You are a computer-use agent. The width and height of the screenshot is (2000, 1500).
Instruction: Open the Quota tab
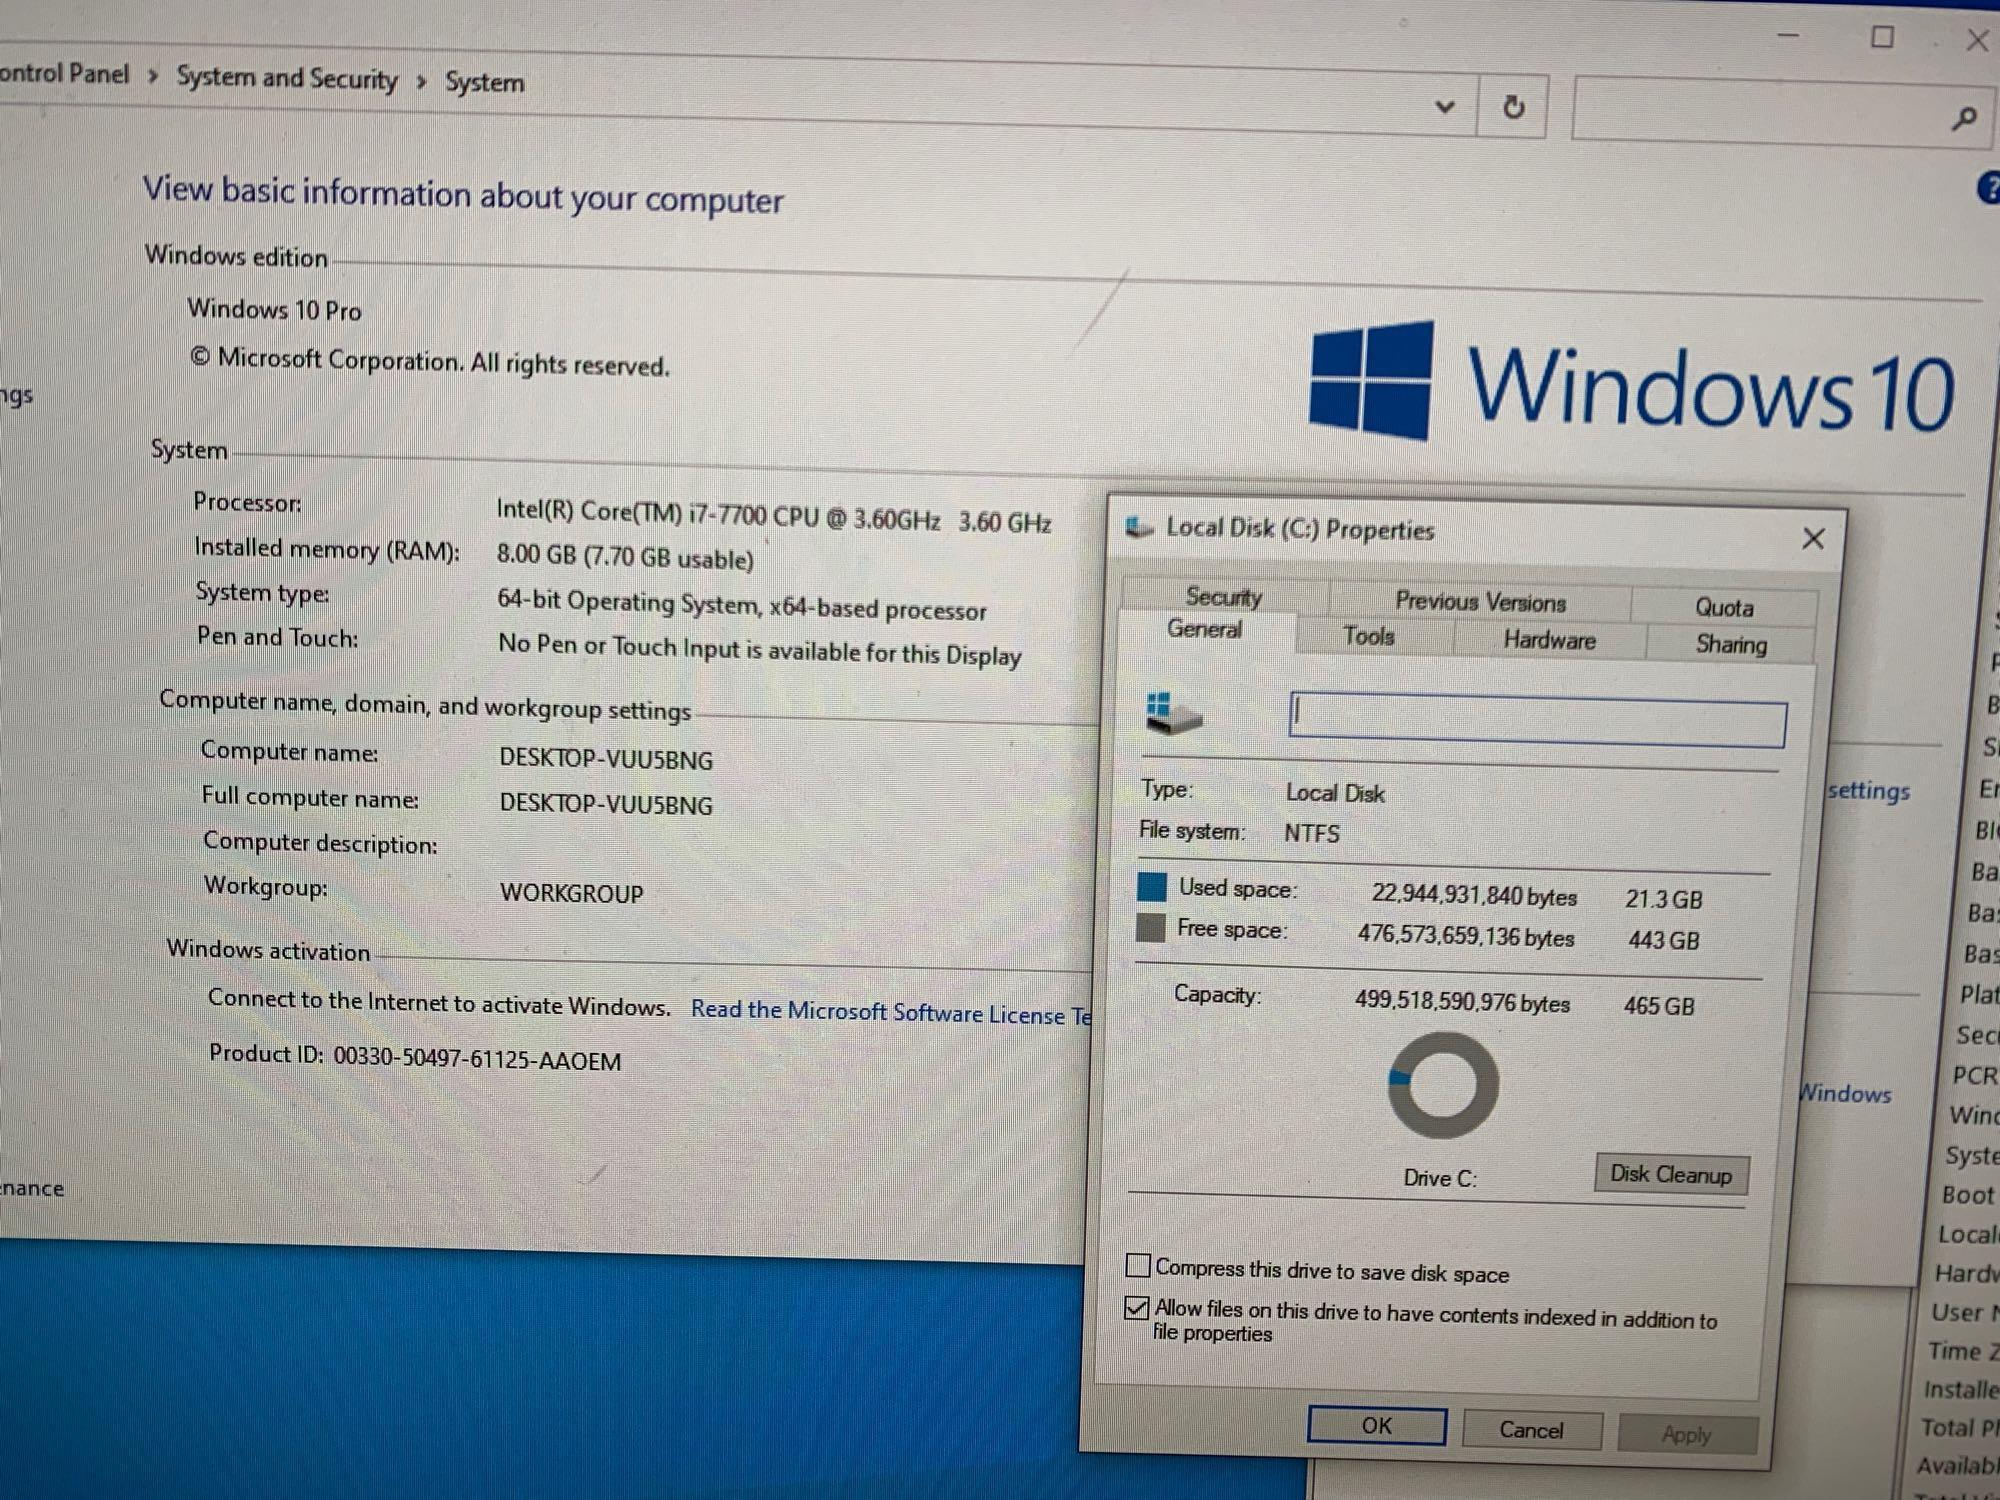[1724, 607]
